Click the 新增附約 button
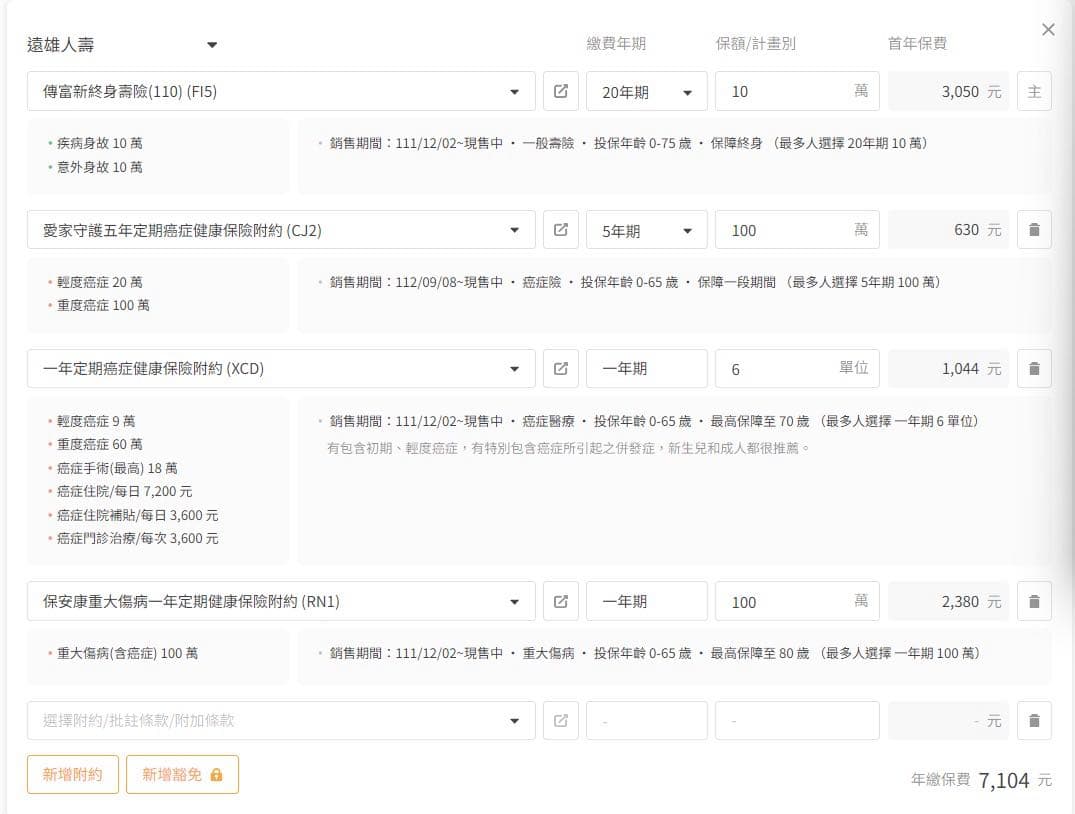 [72, 774]
